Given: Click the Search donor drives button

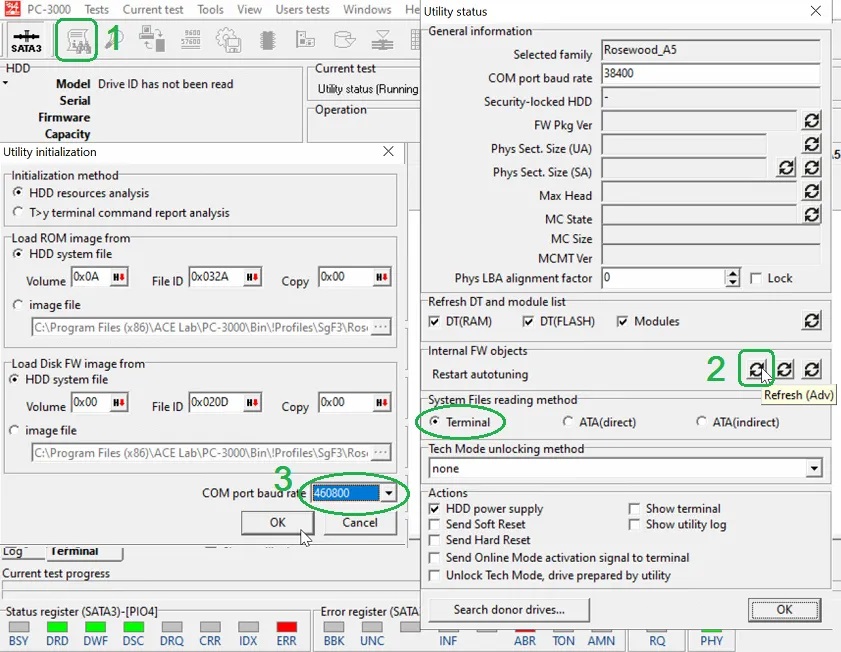Looking at the screenshot, I should point(508,609).
